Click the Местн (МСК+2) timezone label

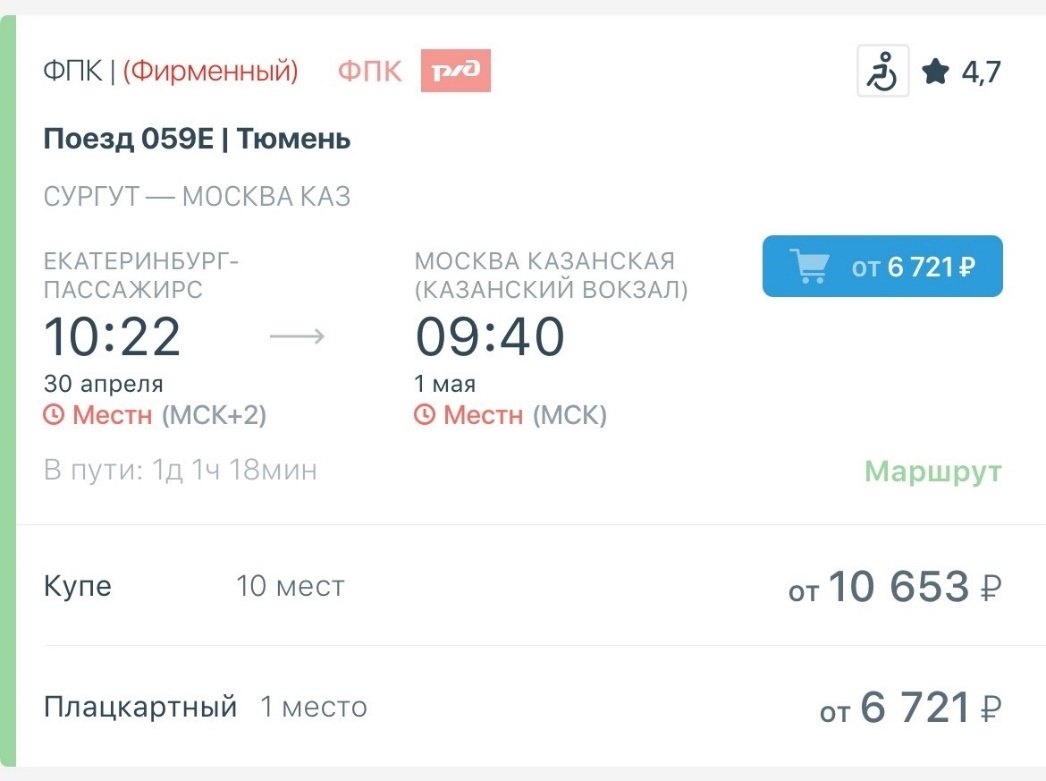pyautogui.click(x=169, y=415)
